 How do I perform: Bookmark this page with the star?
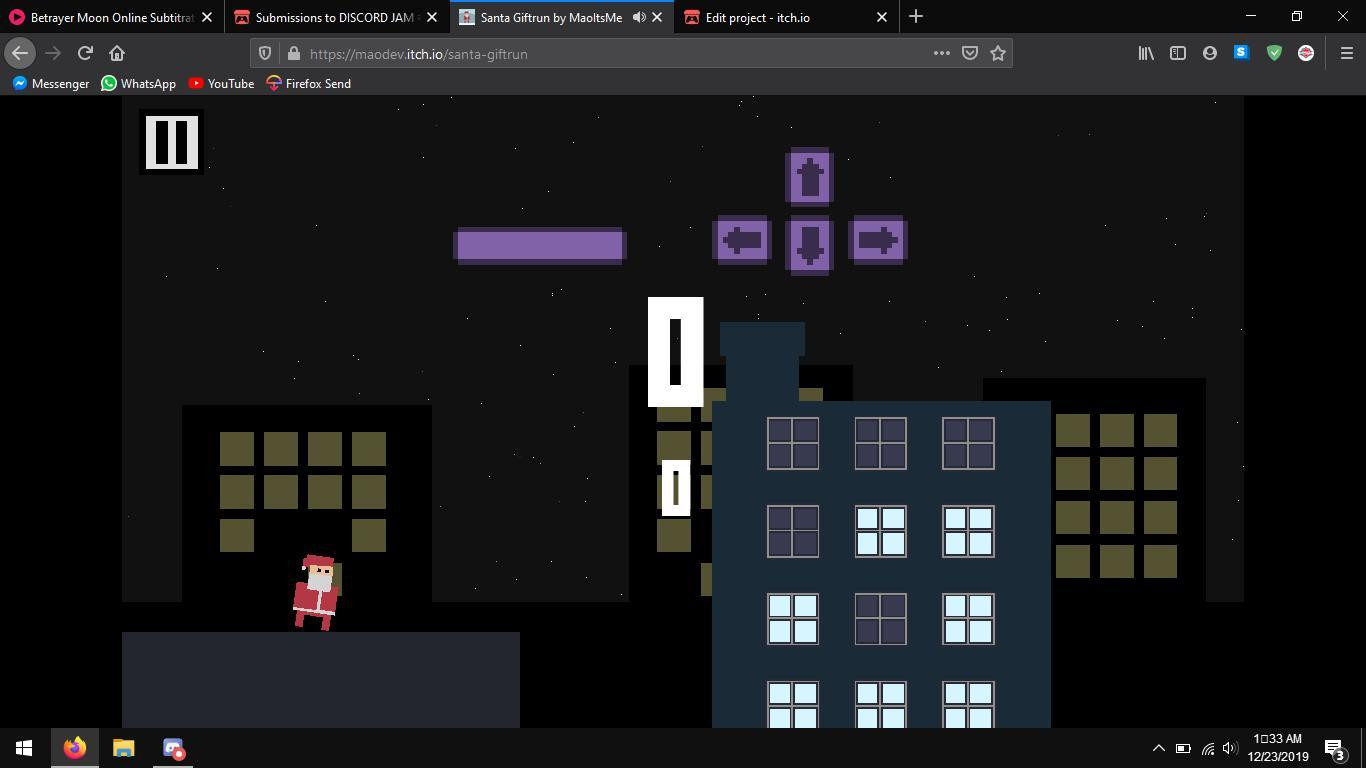(x=997, y=53)
